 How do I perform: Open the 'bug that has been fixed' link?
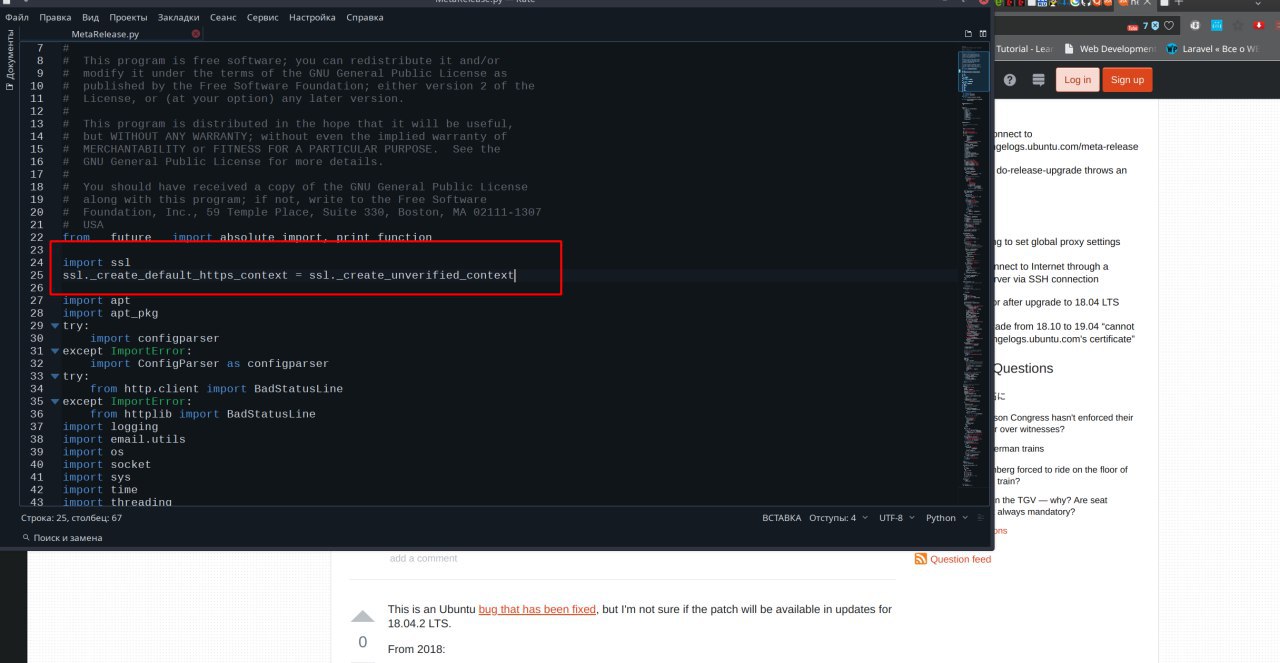tap(537, 609)
